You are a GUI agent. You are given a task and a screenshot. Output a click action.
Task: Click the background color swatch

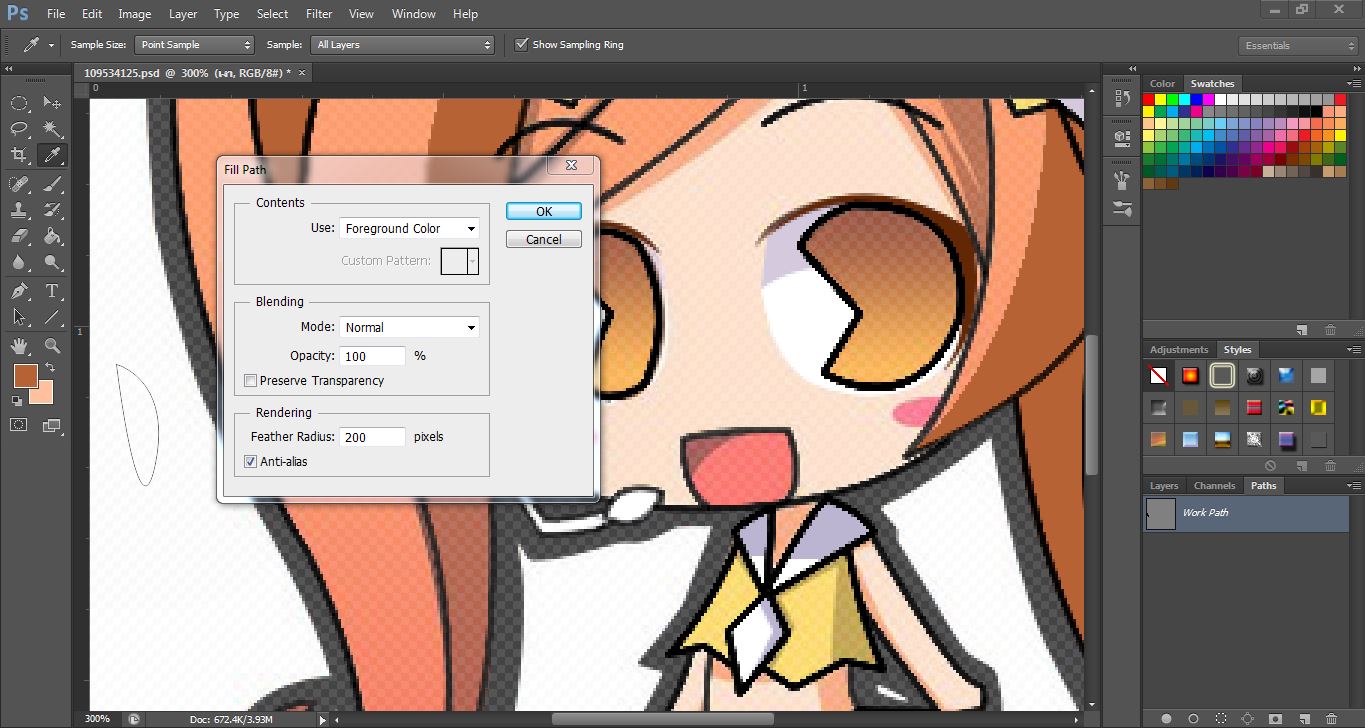pyautogui.click(x=44, y=396)
